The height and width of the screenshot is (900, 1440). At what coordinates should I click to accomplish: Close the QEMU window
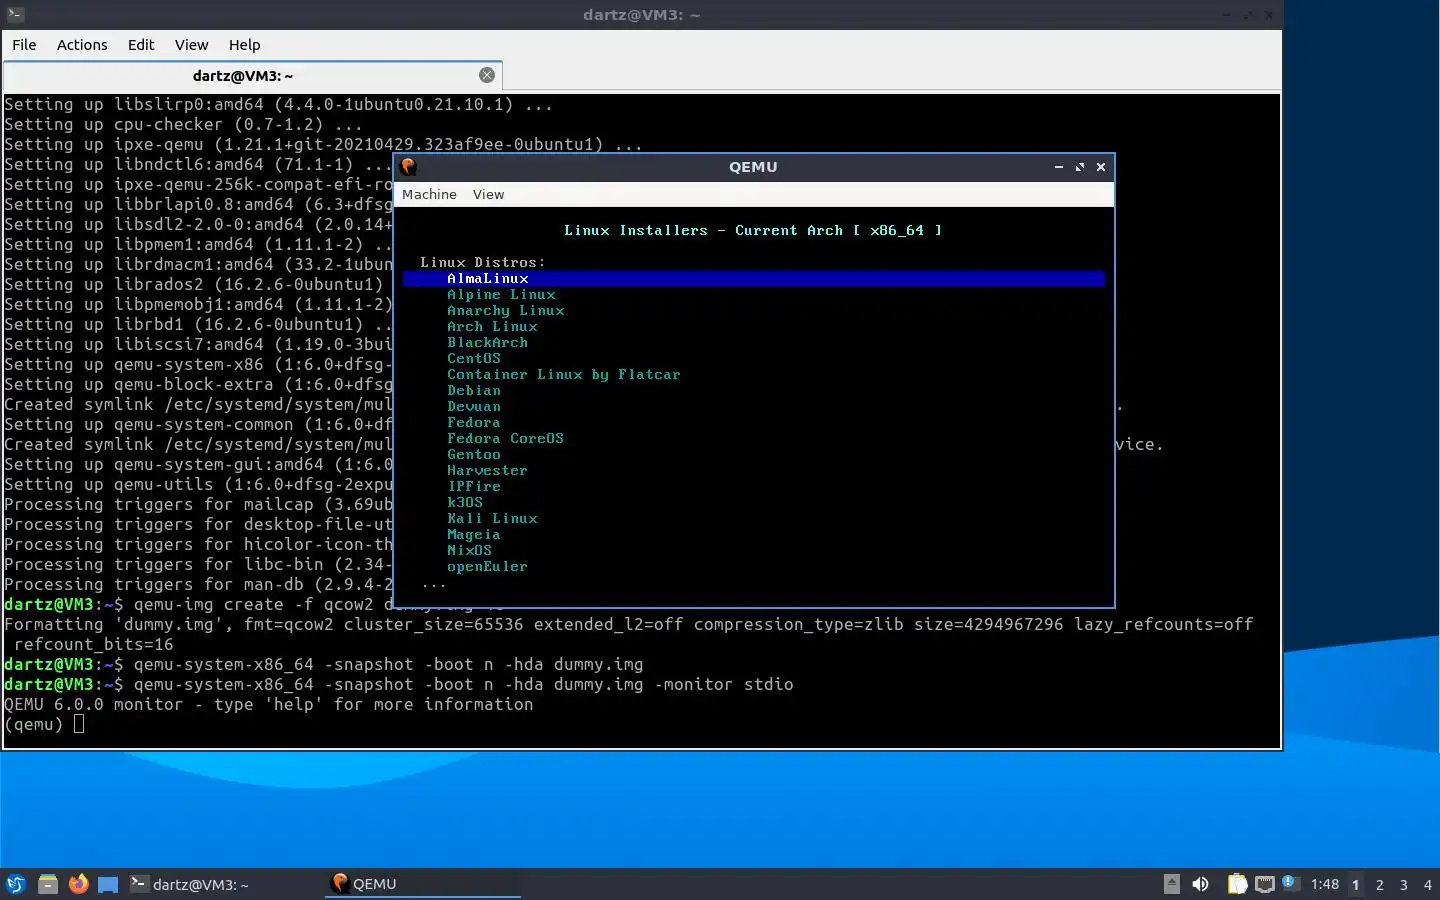coord(1101,167)
